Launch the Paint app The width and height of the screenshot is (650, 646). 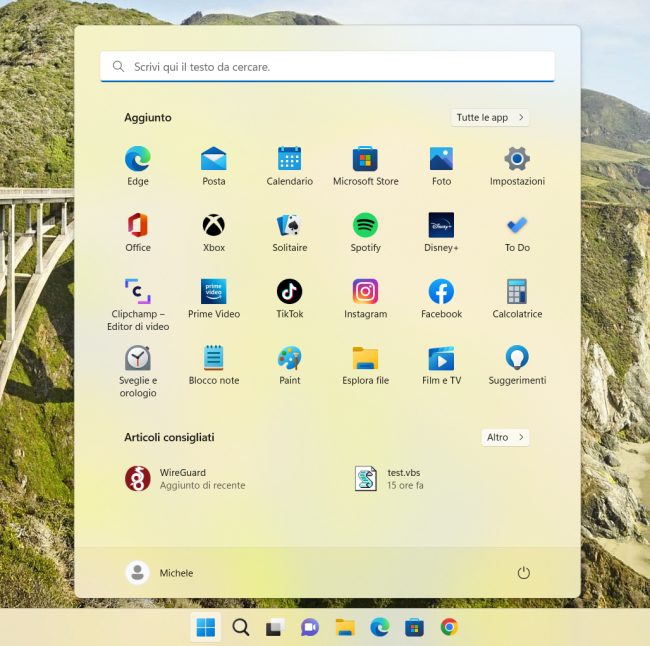[x=289, y=365]
